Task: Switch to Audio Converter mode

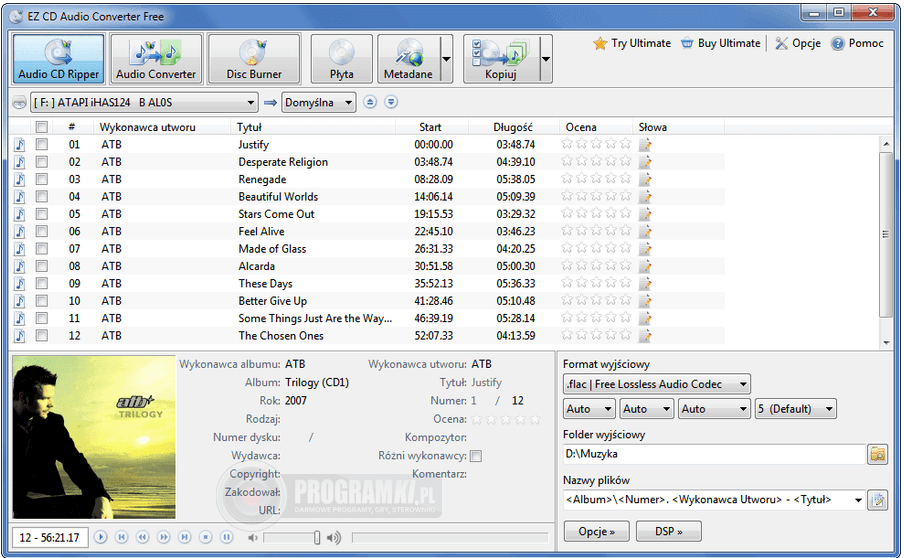Action: (x=156, y=58)
